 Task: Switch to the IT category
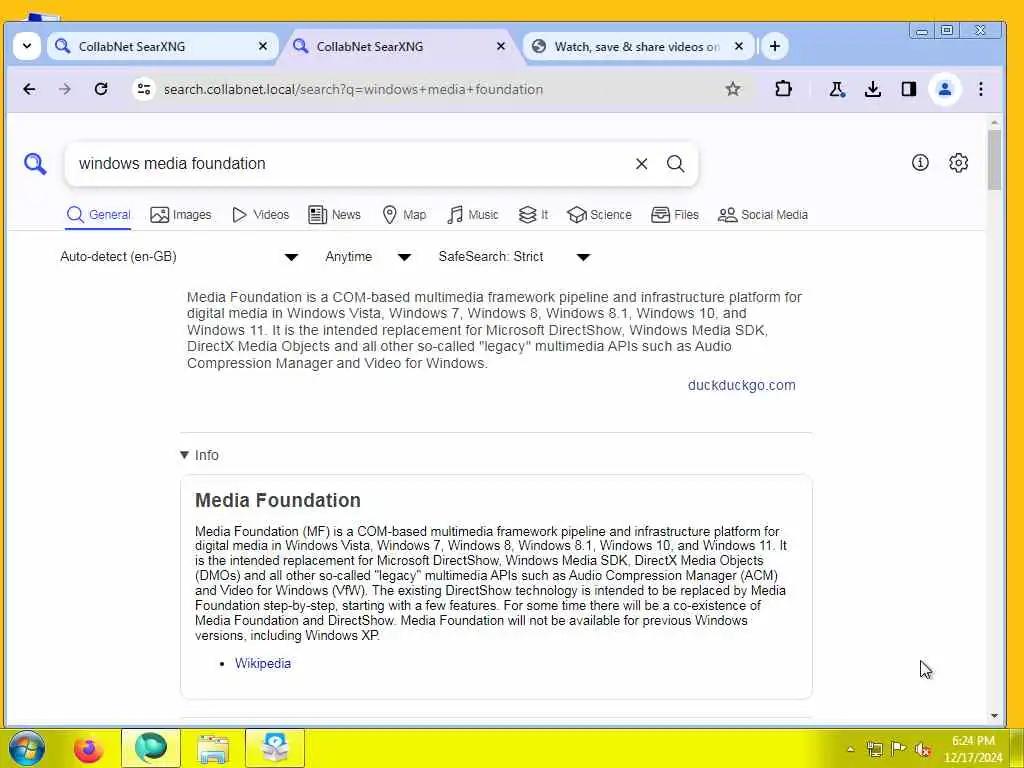533,215
